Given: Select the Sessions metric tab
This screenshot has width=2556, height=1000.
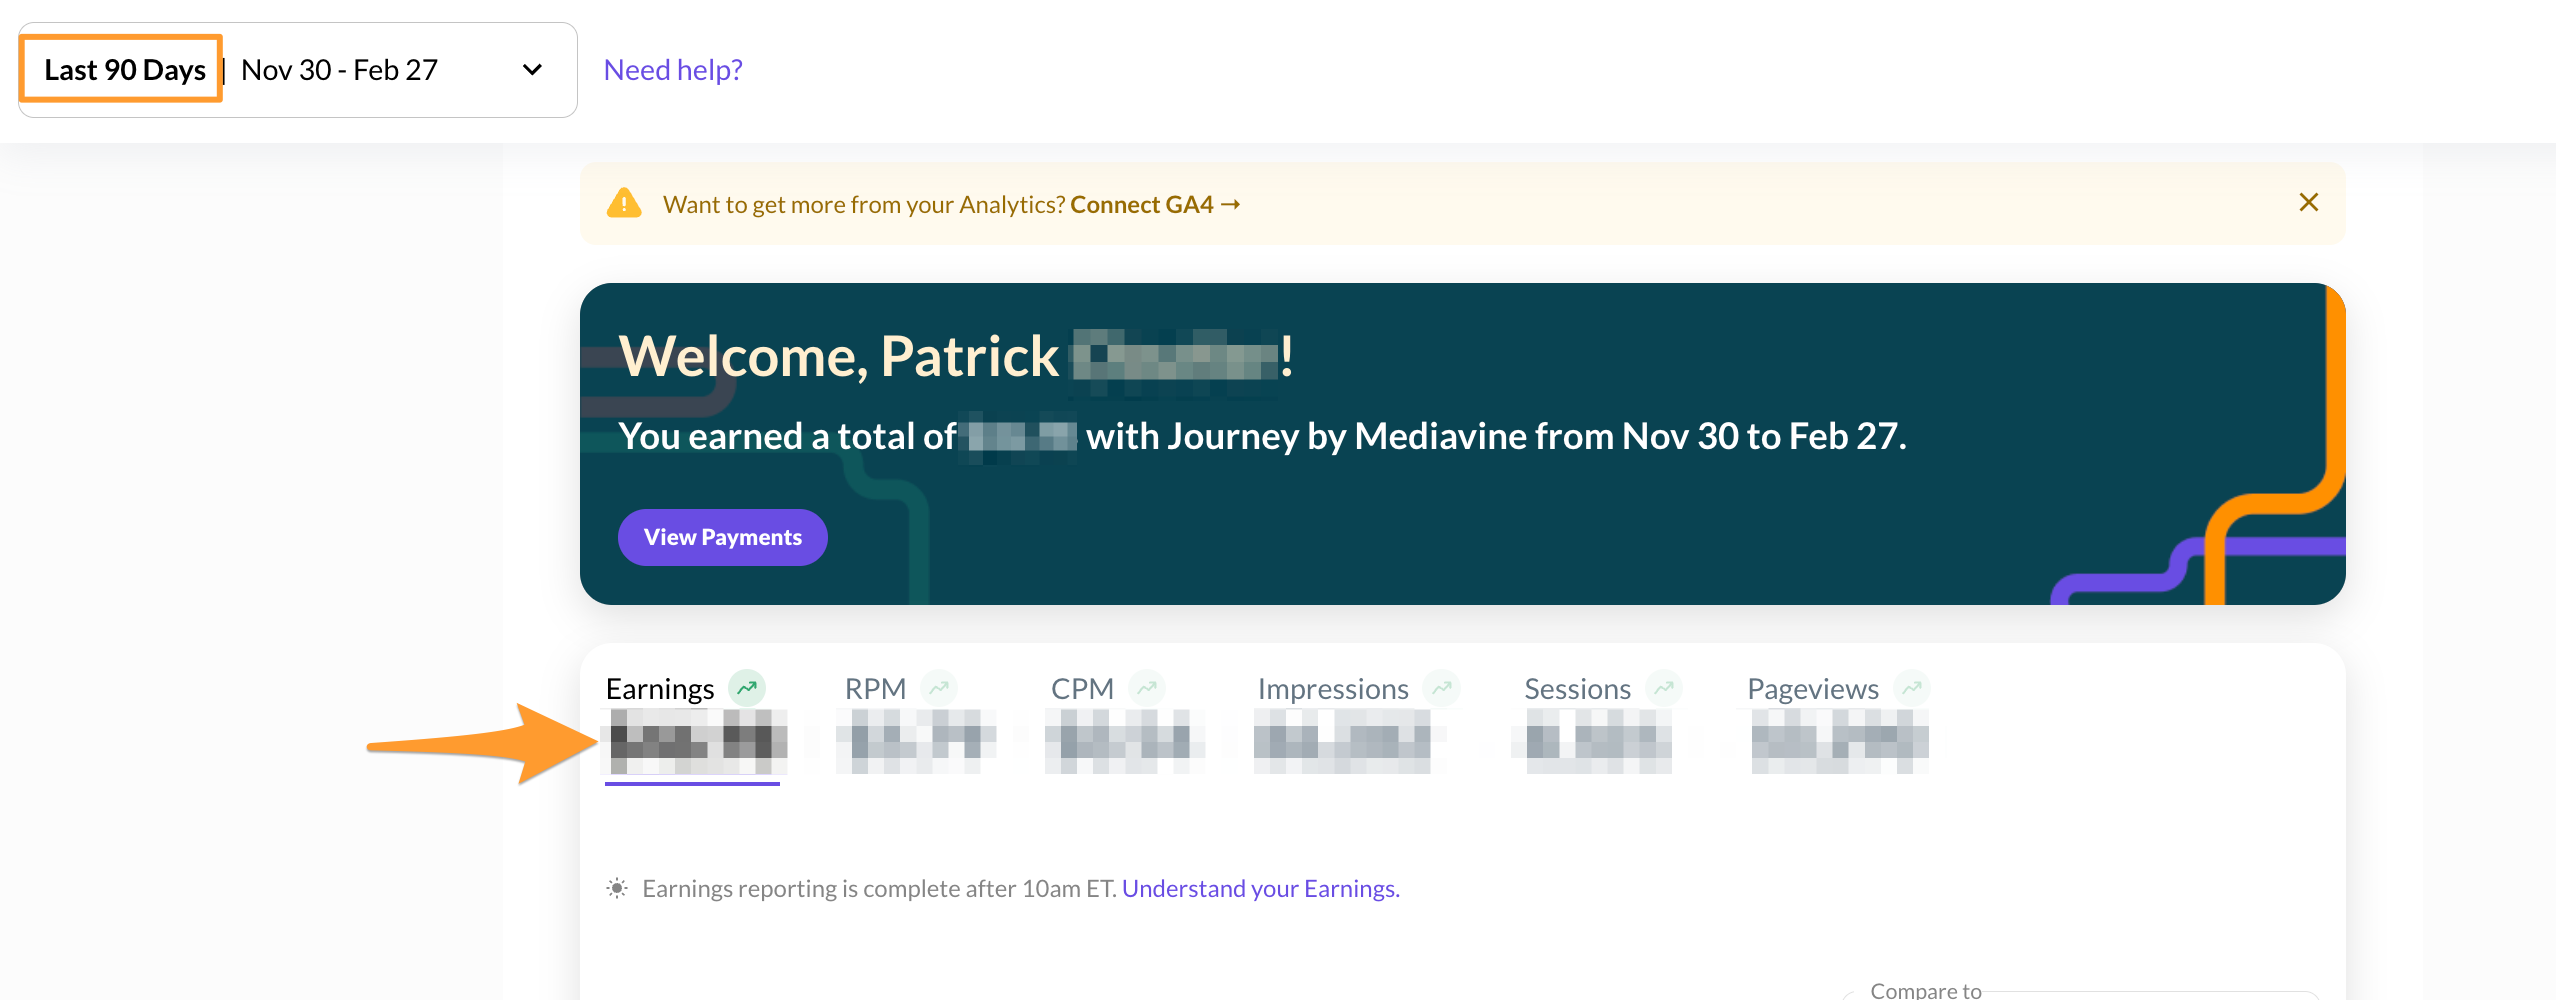Looking at the screenshot, I should (x=1577, y=689).
